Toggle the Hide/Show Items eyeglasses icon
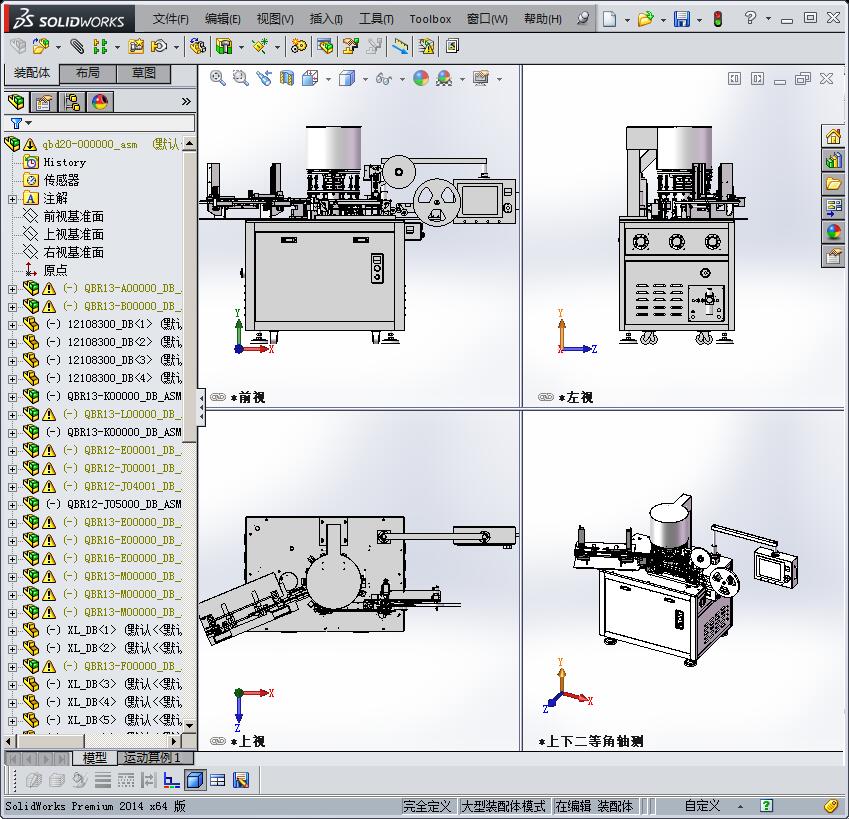849x819 pixels. (385, 78)
